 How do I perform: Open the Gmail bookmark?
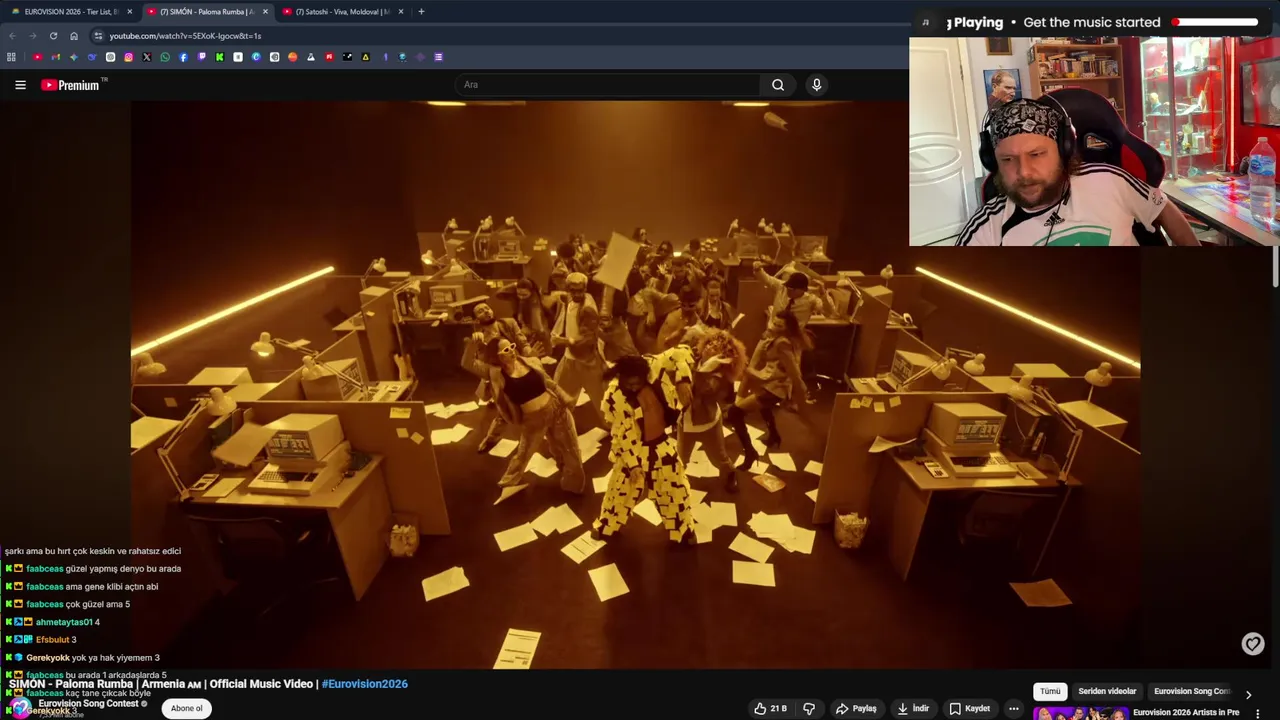point(55,57)
